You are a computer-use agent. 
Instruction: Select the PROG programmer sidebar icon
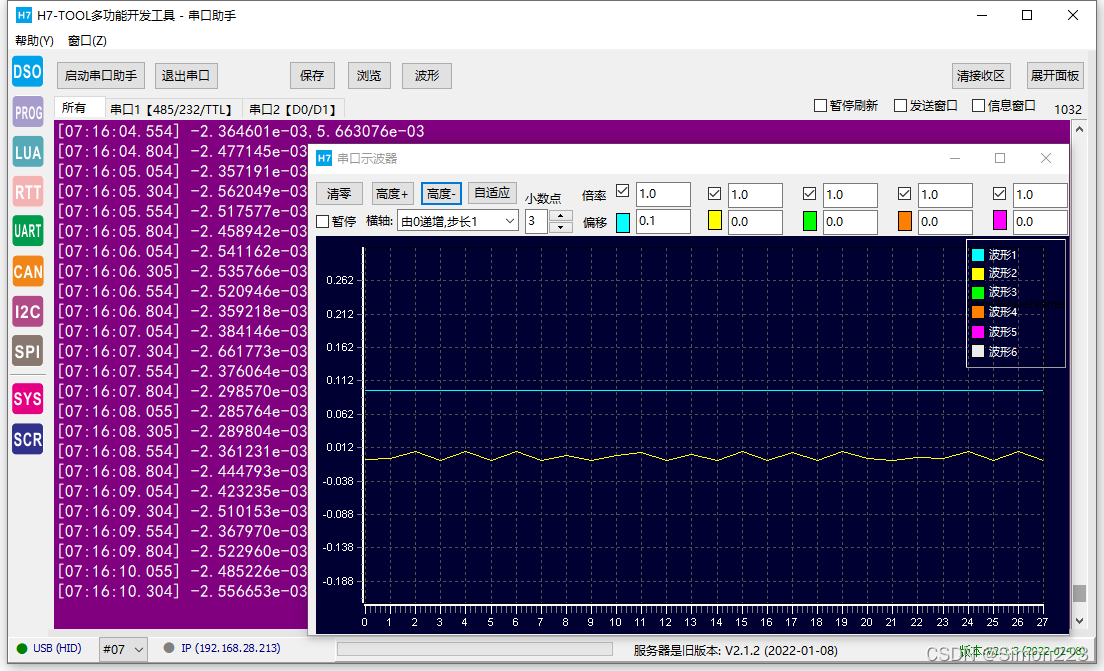pos(28,113)
